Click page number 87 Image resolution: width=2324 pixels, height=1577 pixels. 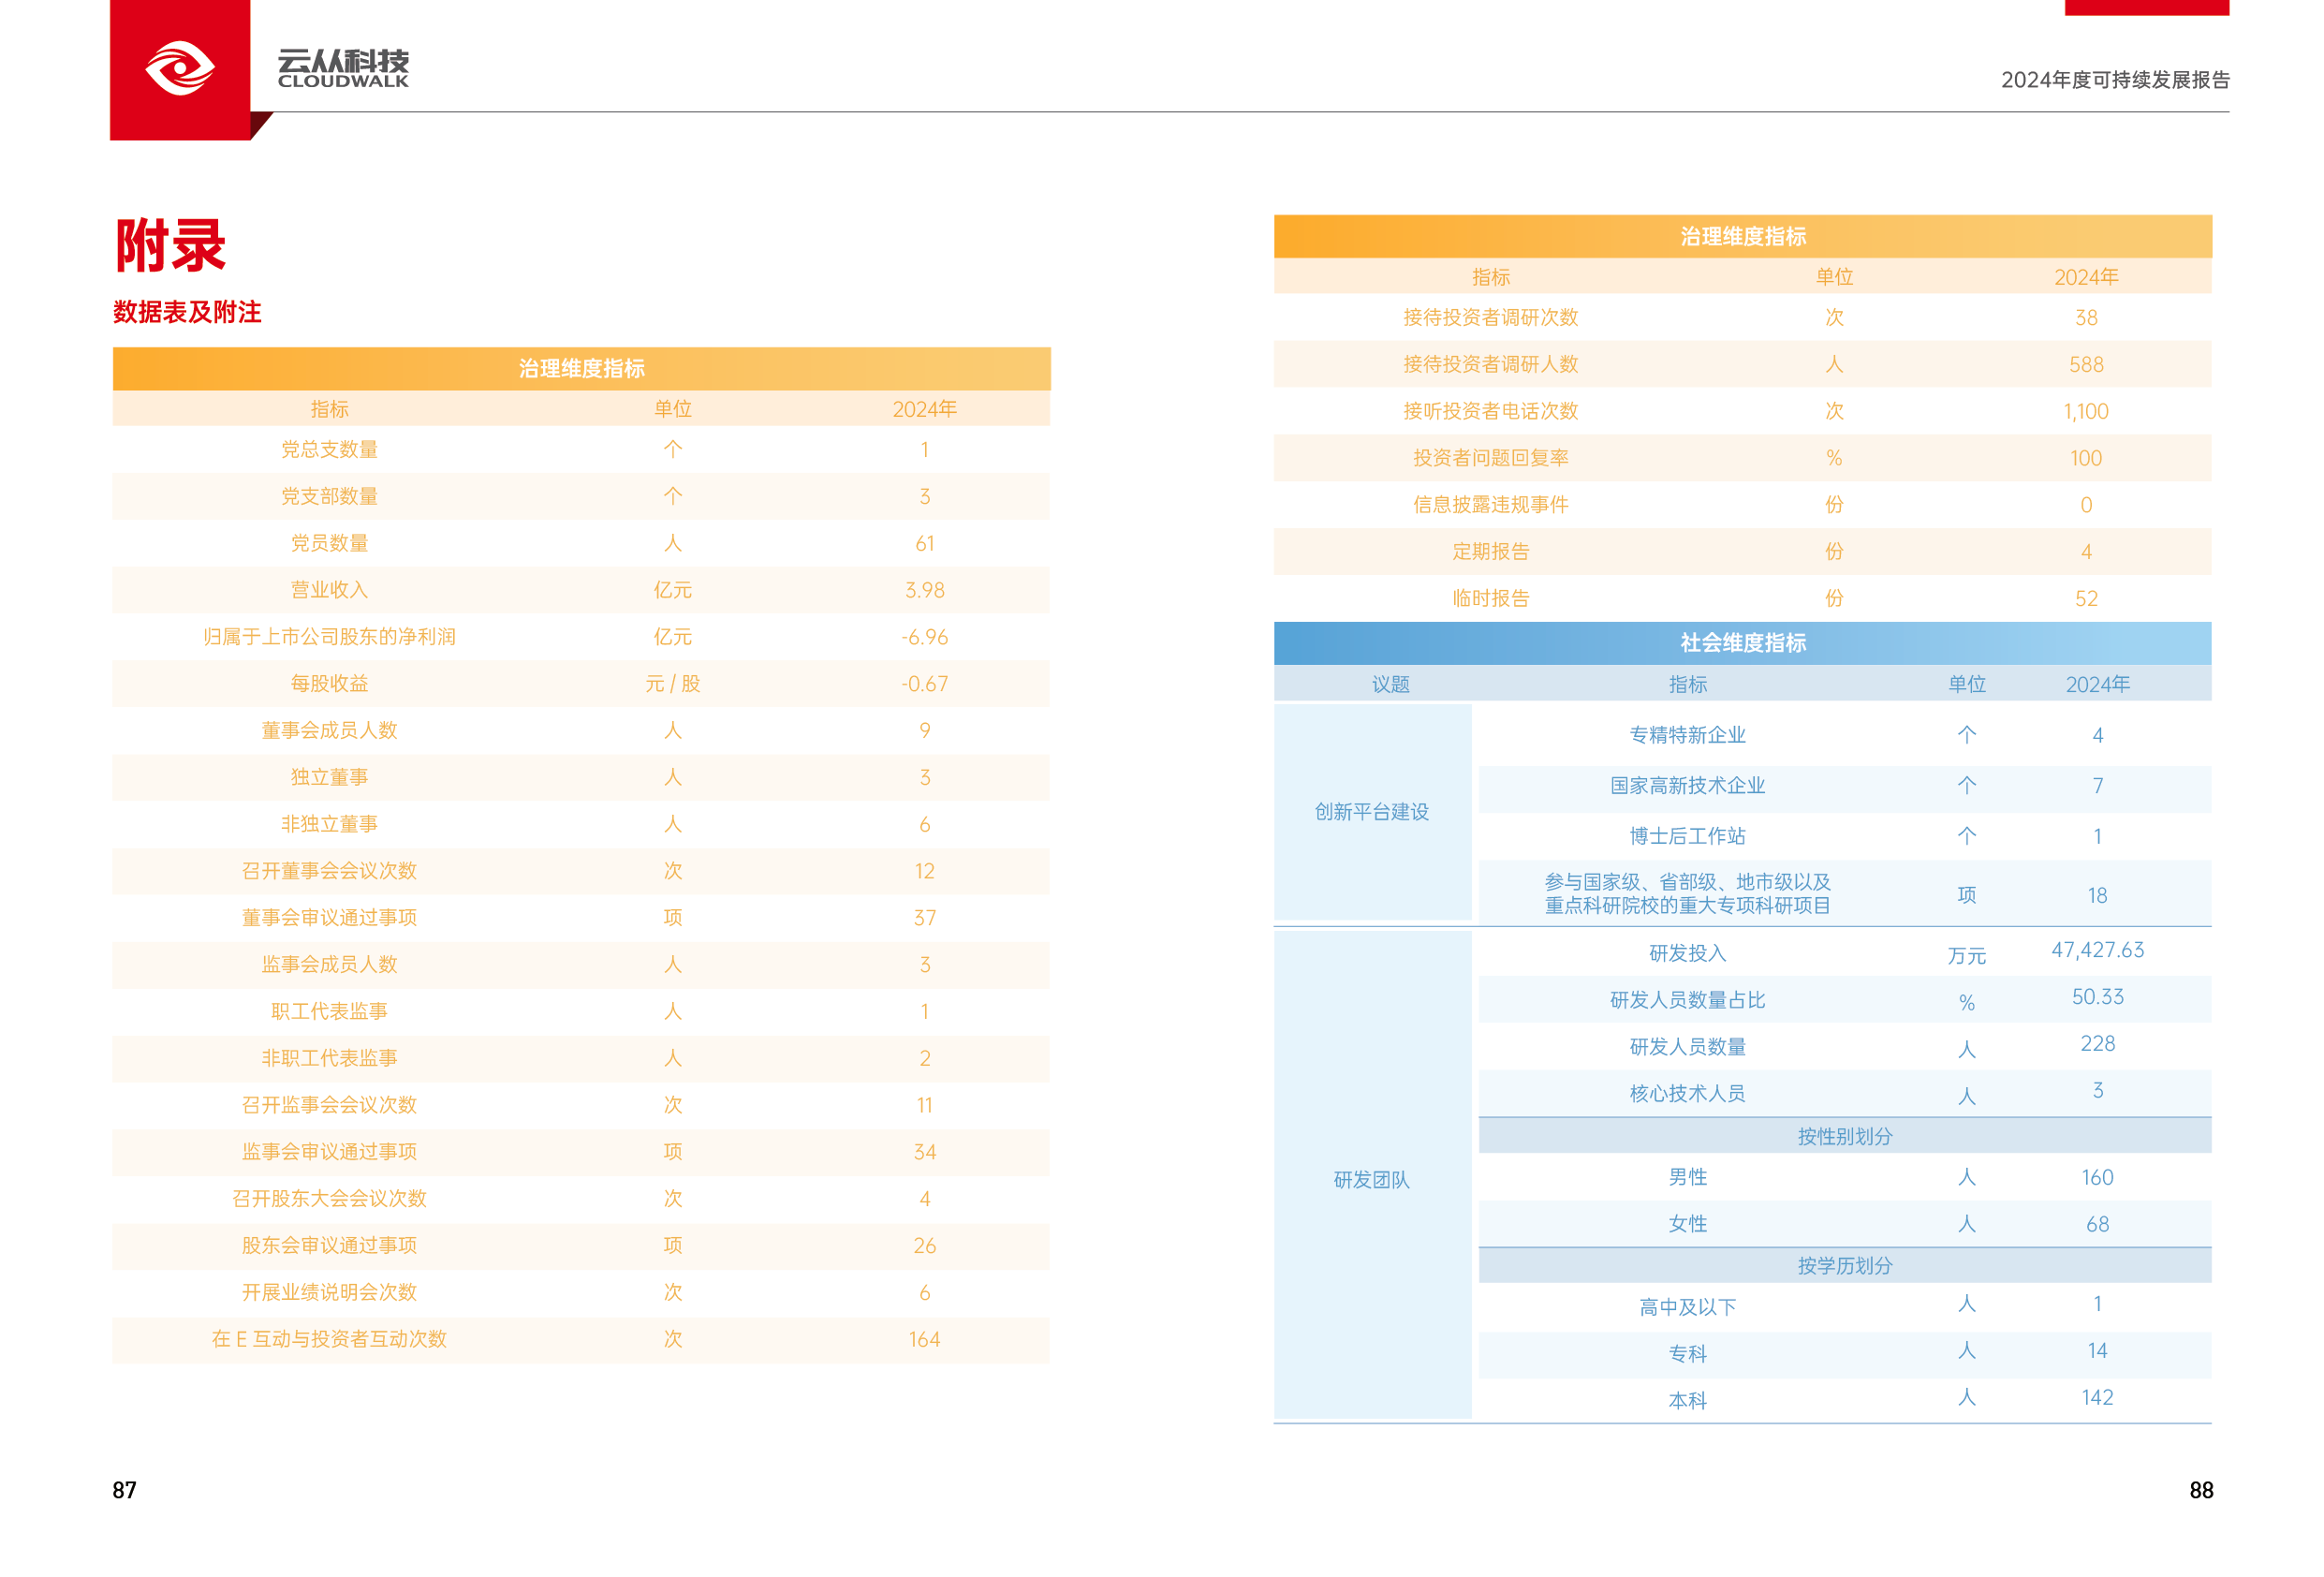[124, 1490]
